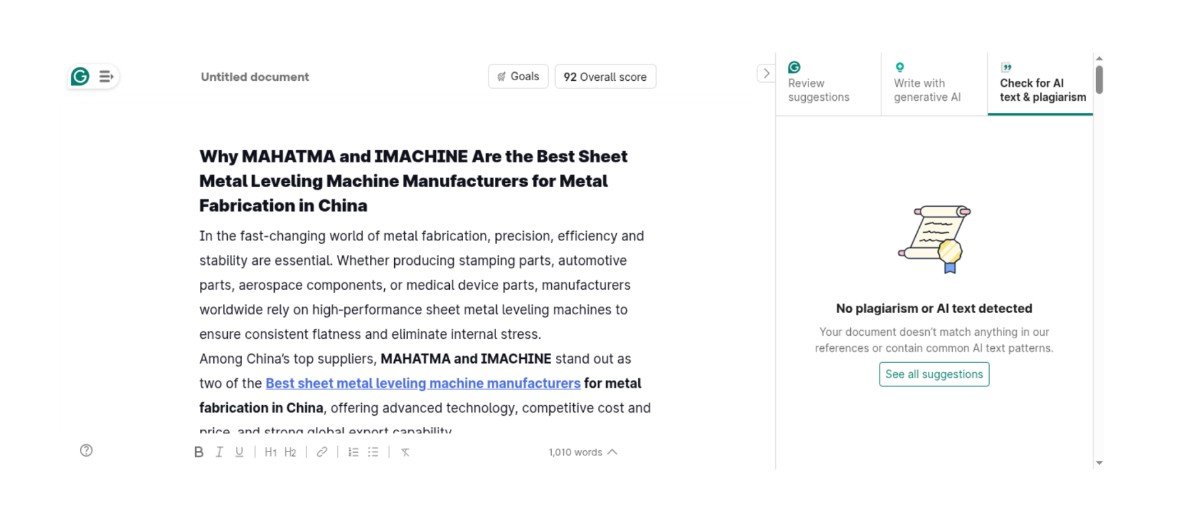Click the Untitled document title
Screen dimensions: 1200x516
(x=255, y=77)
